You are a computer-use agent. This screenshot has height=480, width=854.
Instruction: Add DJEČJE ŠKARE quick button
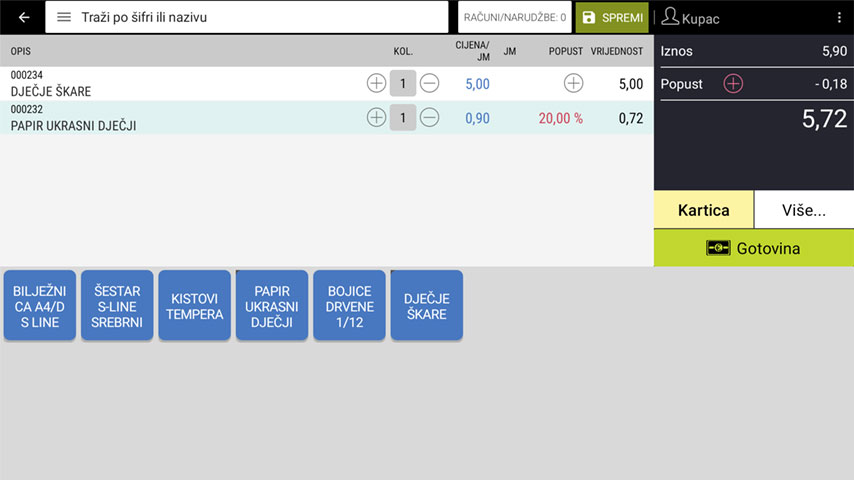[x=426, y=306]
